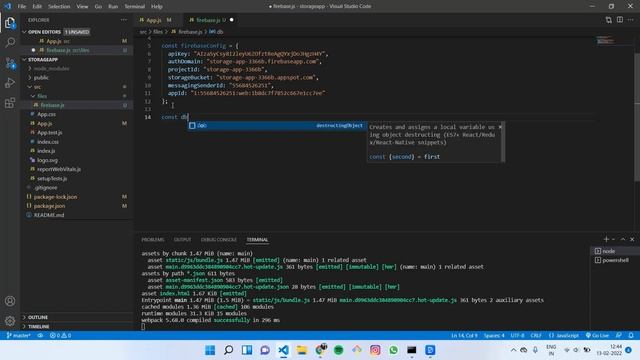Switch to the Problems panel tab
640x360 pixels.
click(x=153, y=240)
